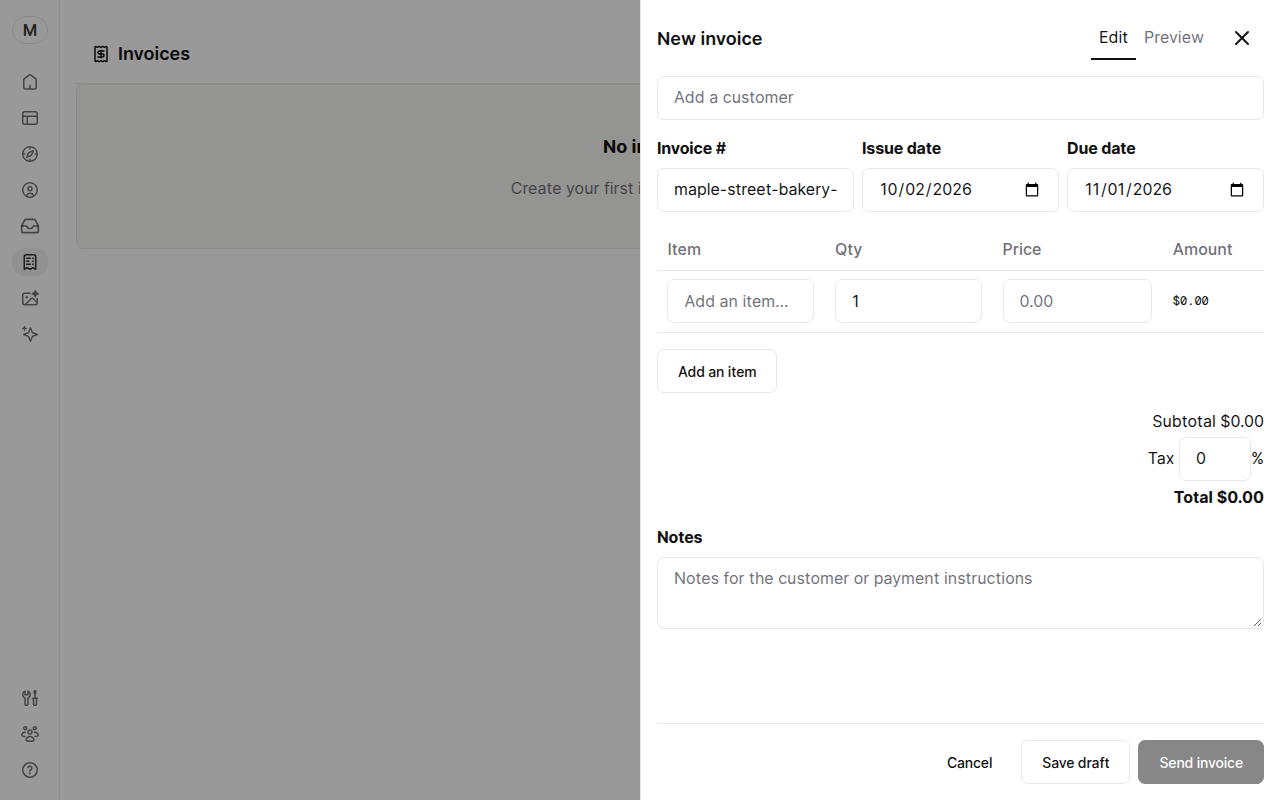The height and width of the screenshot is (800, 1280).
Task: Switch to the Preview tab
Action: (x=1174, y=38)
